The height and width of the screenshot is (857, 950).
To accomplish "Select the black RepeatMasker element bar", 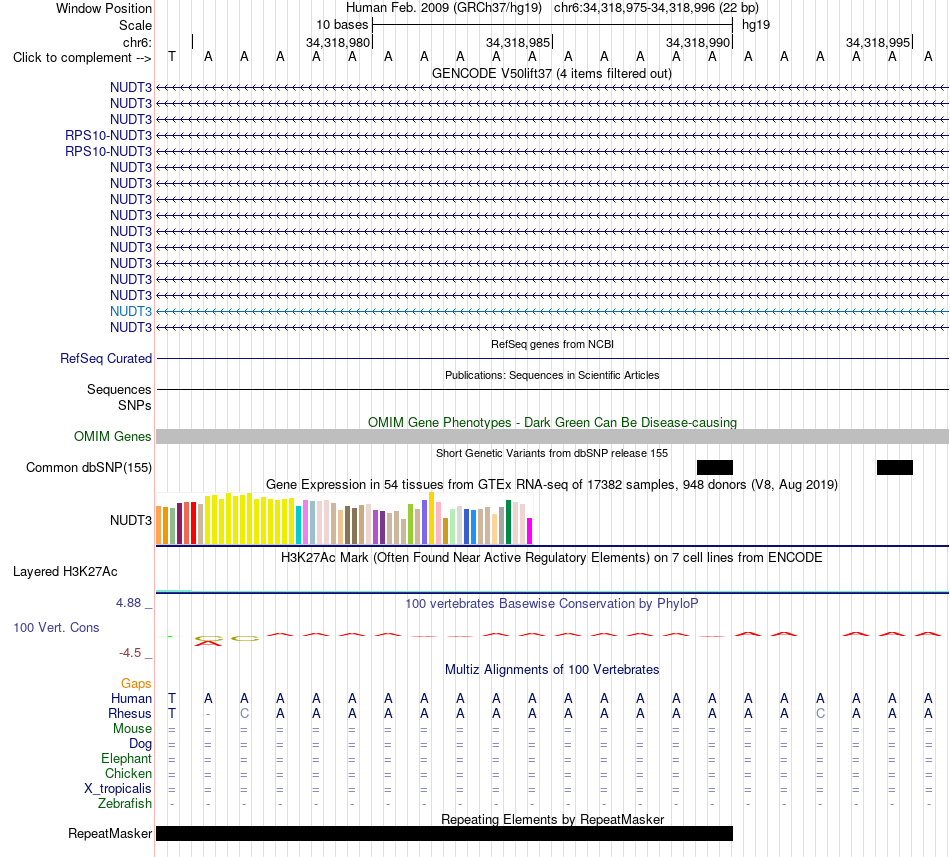I will [x=444, y=833].
